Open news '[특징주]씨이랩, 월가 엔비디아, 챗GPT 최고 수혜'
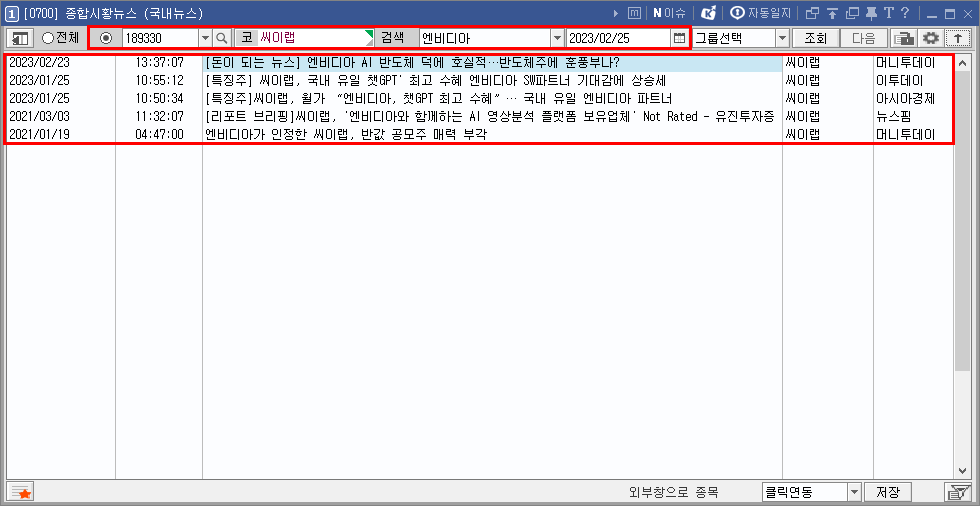 pyautogui.click(x=438, y=99)
